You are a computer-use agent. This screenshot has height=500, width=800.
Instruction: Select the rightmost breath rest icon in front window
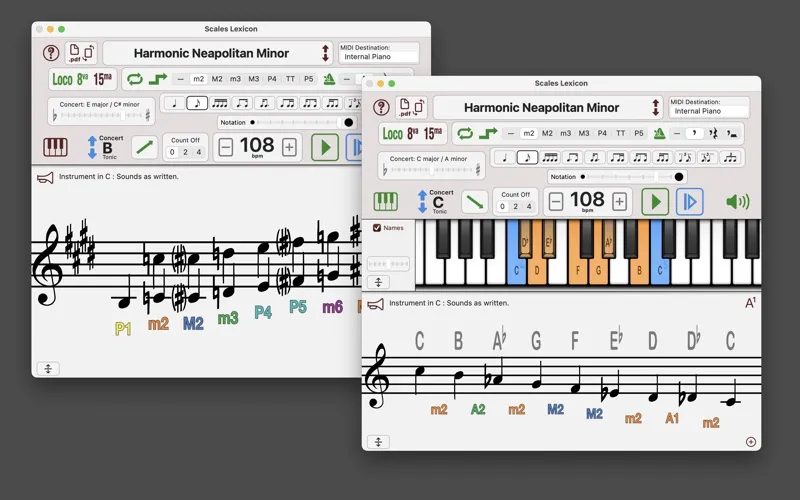click(x=732, y=134)
